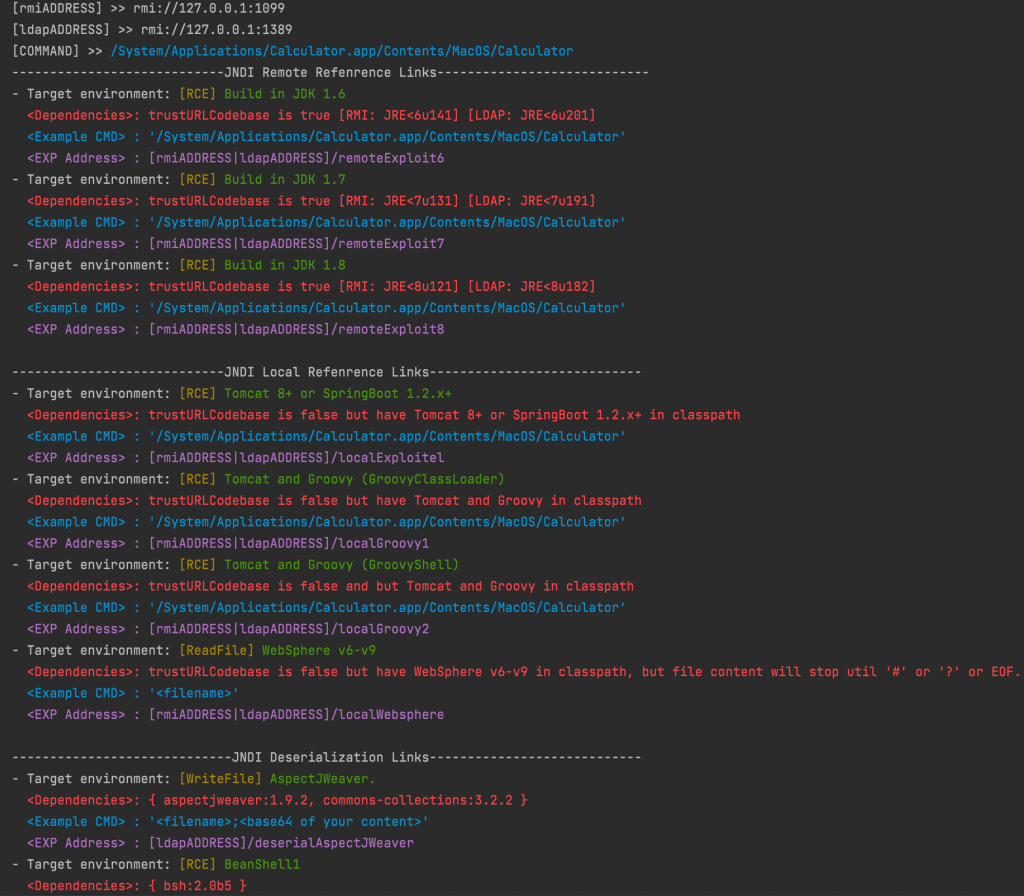Click the JNDI Local Refenrence Links header
The image size is (1024, 896).
tap(327, 372)
